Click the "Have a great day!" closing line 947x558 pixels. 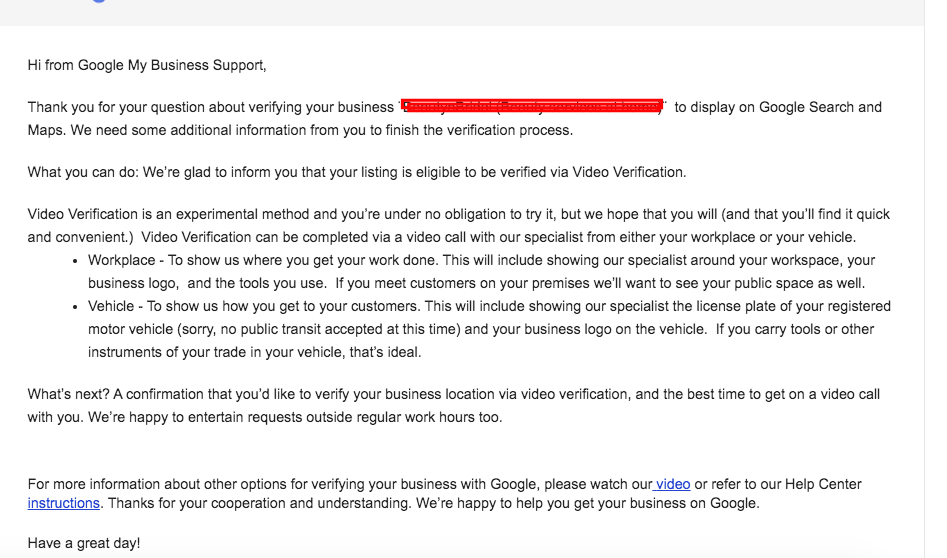coord(84,543)
